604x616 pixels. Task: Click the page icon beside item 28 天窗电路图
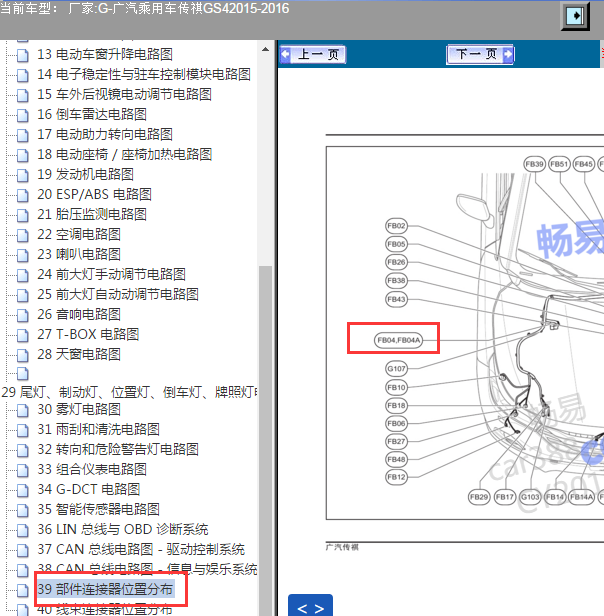coord(23,356)
